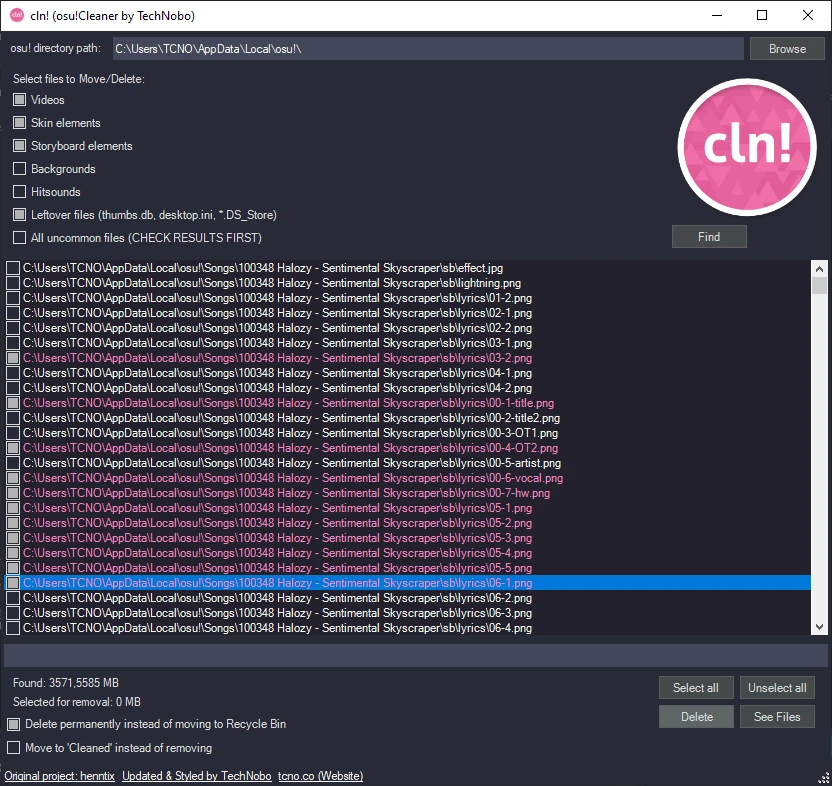The width and height of the screenshot is (832, 786).
Task: Maximize the cln! window
Action: (x=762, y=15)
